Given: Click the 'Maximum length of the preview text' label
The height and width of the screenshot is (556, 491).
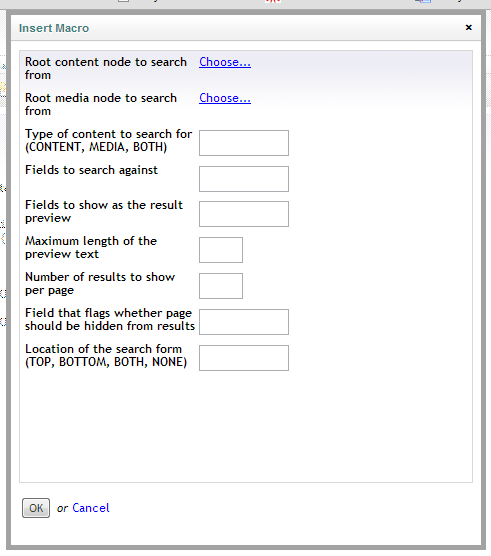Looking at the screenshot, I should (91, 248).
